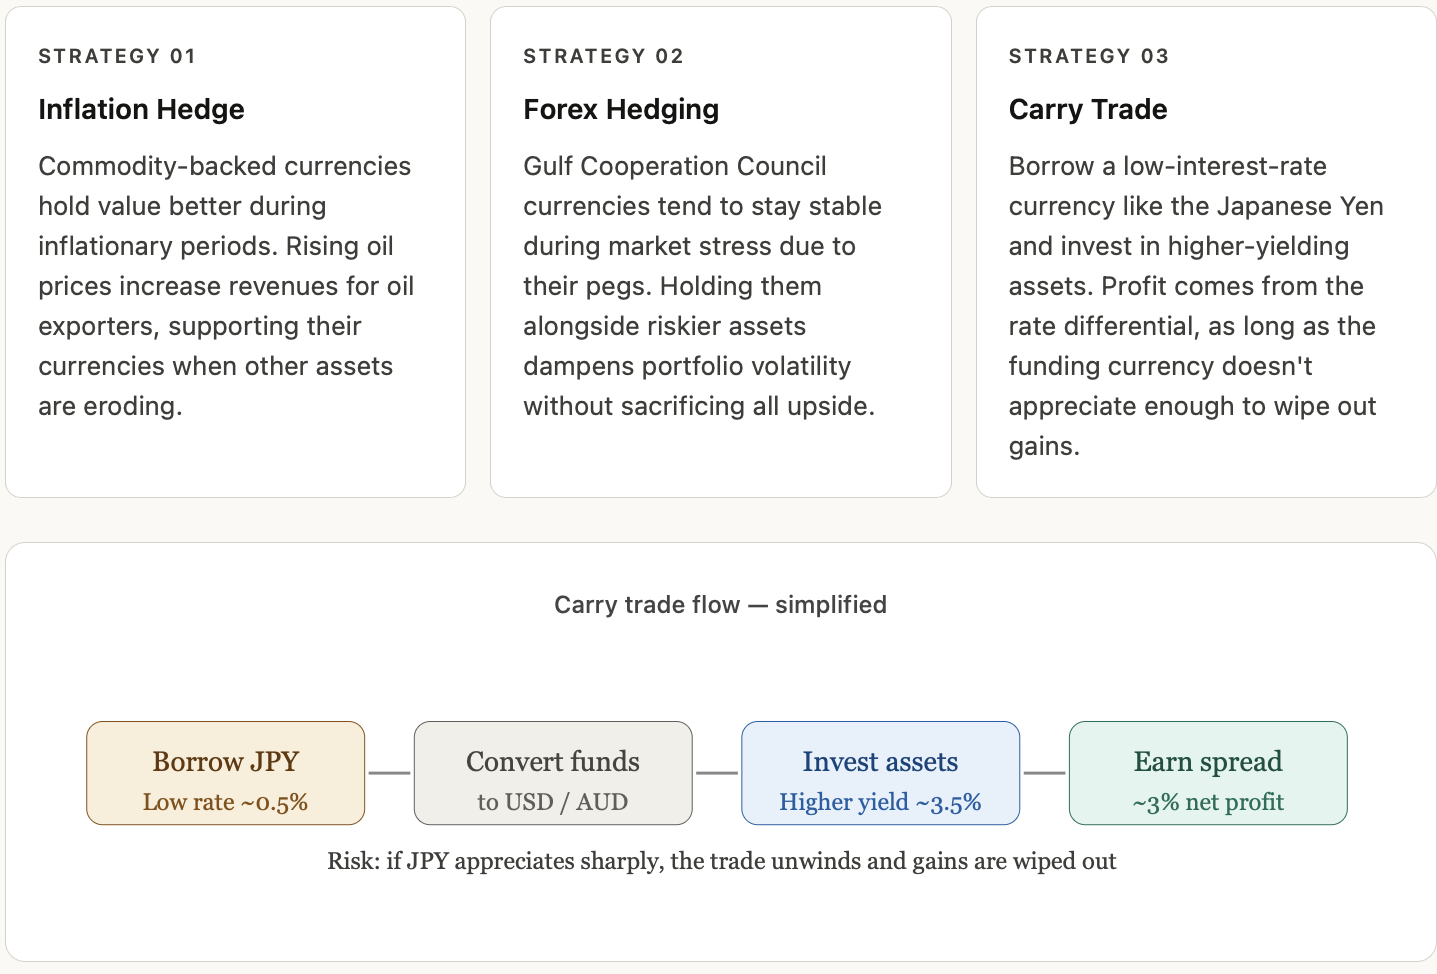1437x974 pixels.
Task: Open the Carry Trade strategy card
Action: [1206, 252]
